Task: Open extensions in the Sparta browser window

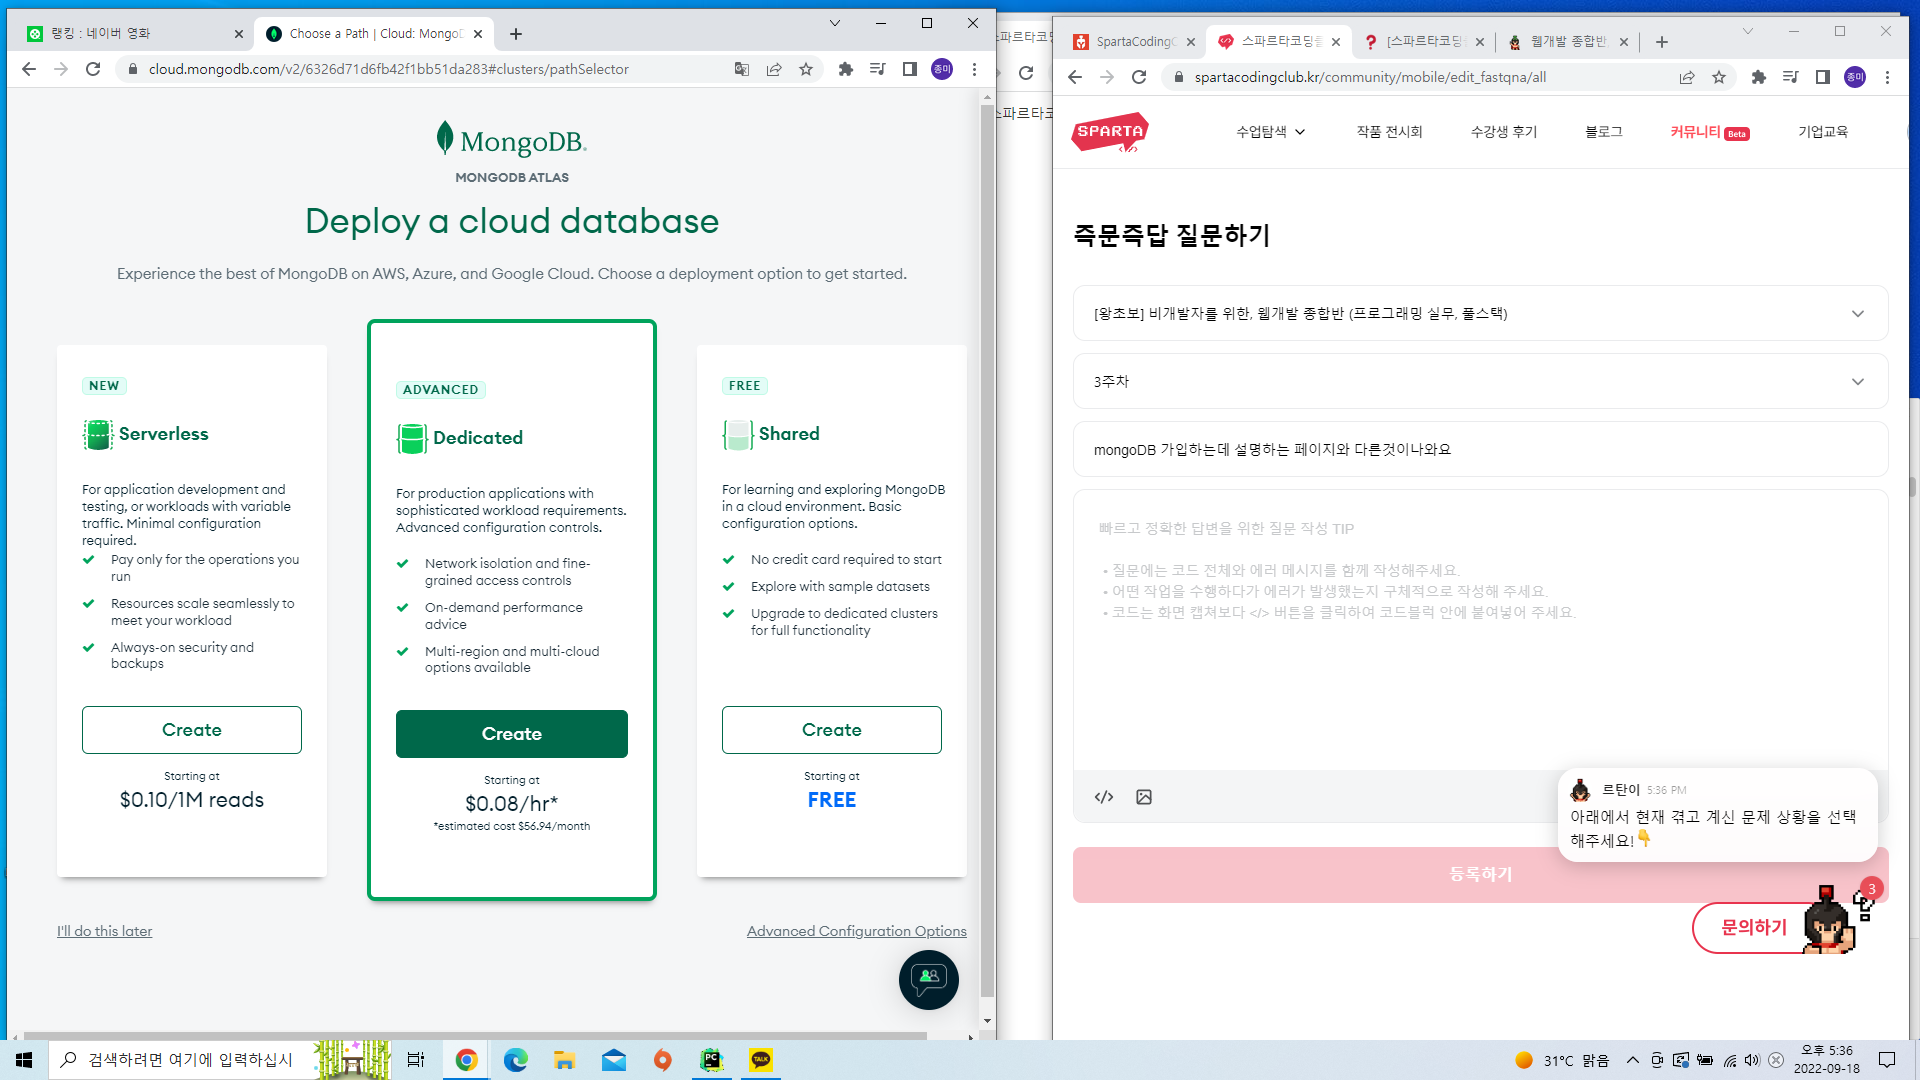Action: [x=1759, y=77]
